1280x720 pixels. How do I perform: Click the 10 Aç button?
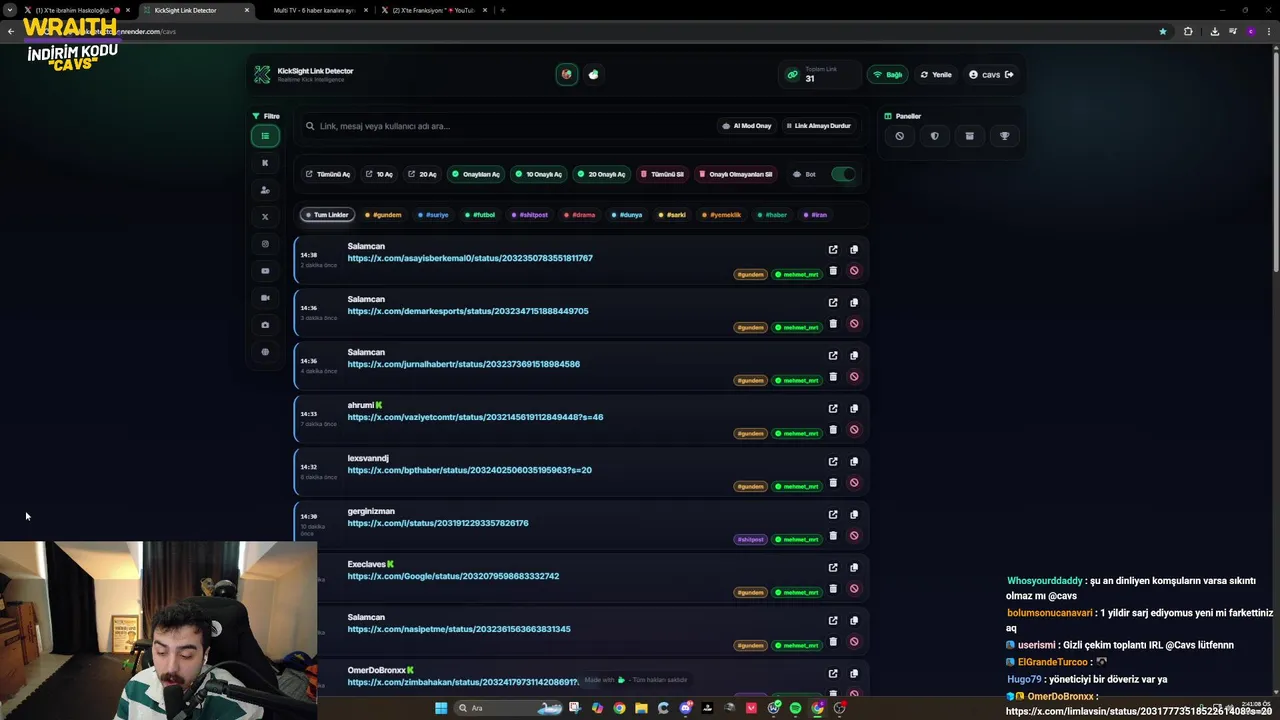pos(379,174)
